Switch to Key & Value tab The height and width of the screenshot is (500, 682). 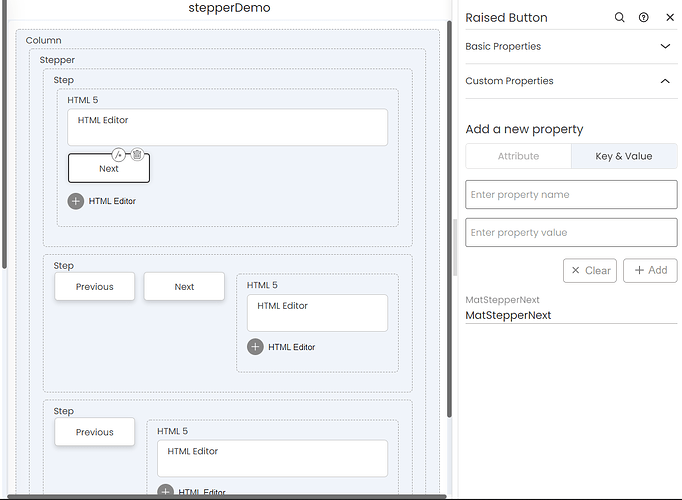pos(624,156)
